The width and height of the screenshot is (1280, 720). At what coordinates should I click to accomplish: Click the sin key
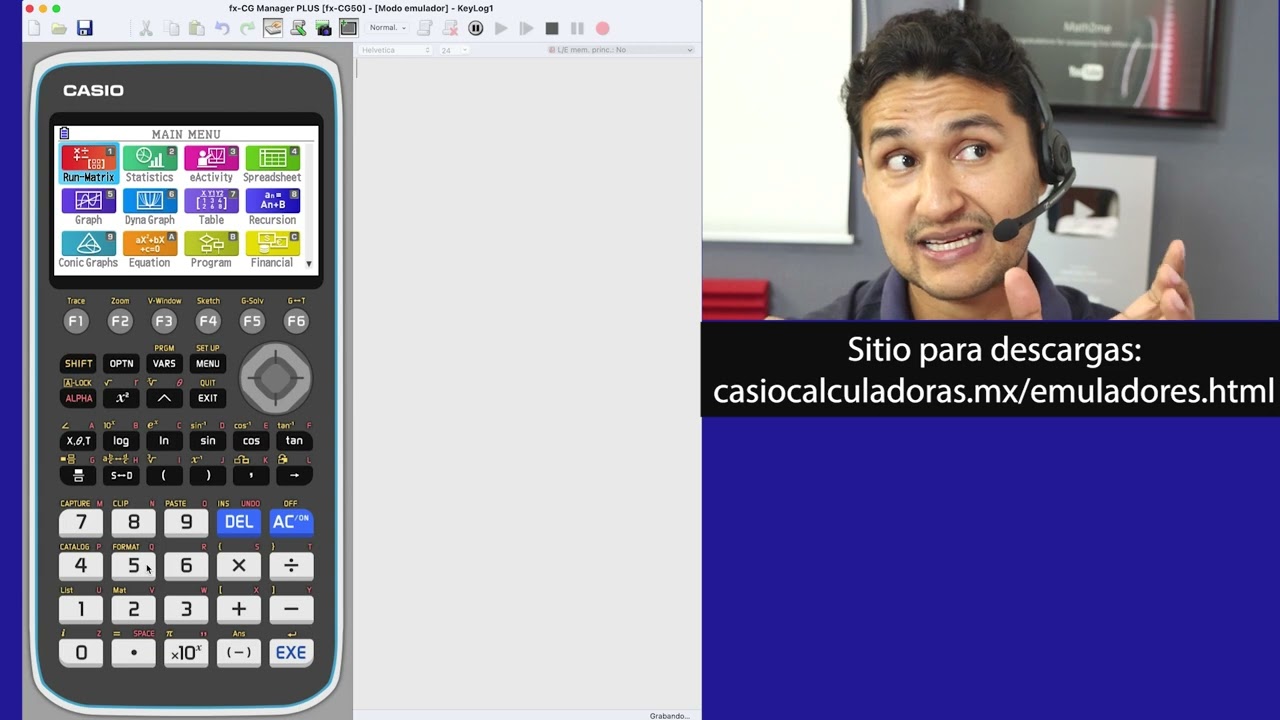coord(207,441)
